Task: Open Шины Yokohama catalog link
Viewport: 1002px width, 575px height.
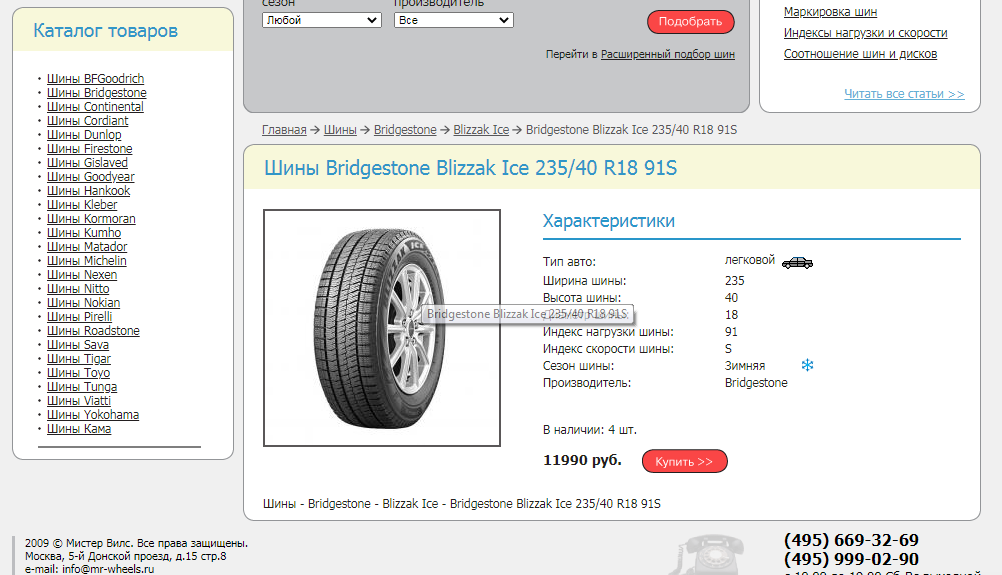Action: 93,416
